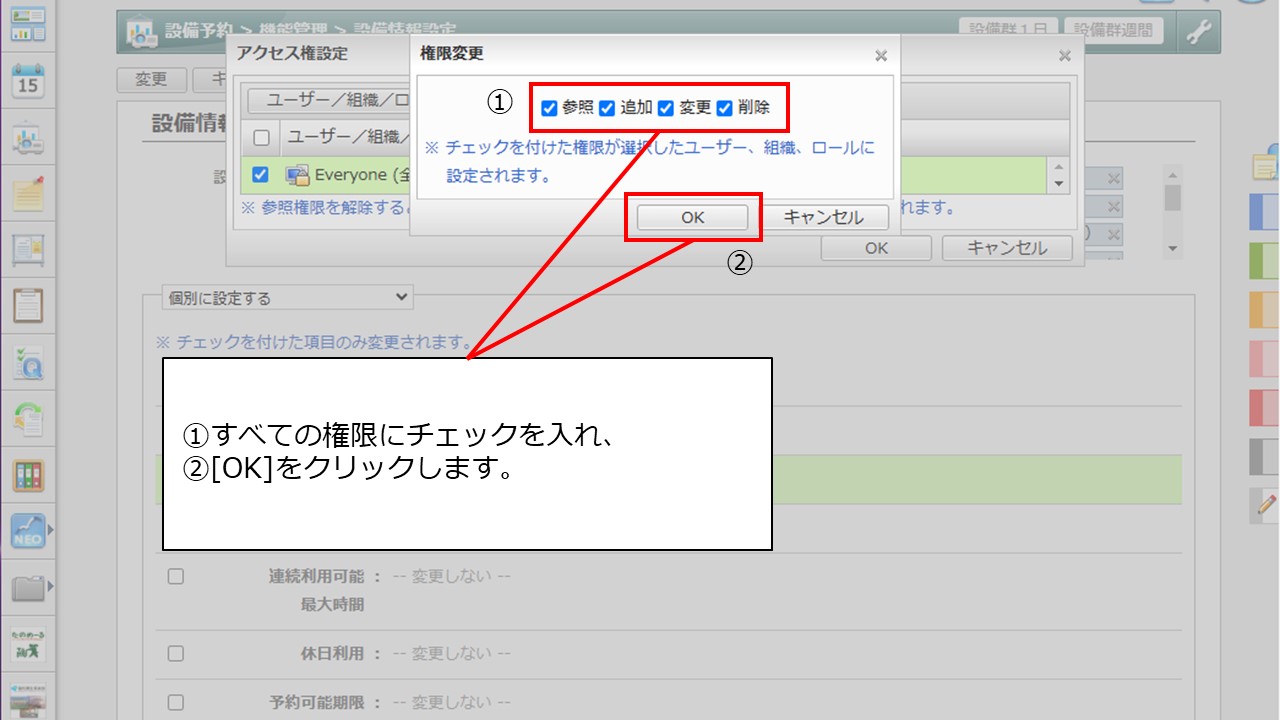Open the clipboard icon in sidebar
1280x720 pixels.
28,305
